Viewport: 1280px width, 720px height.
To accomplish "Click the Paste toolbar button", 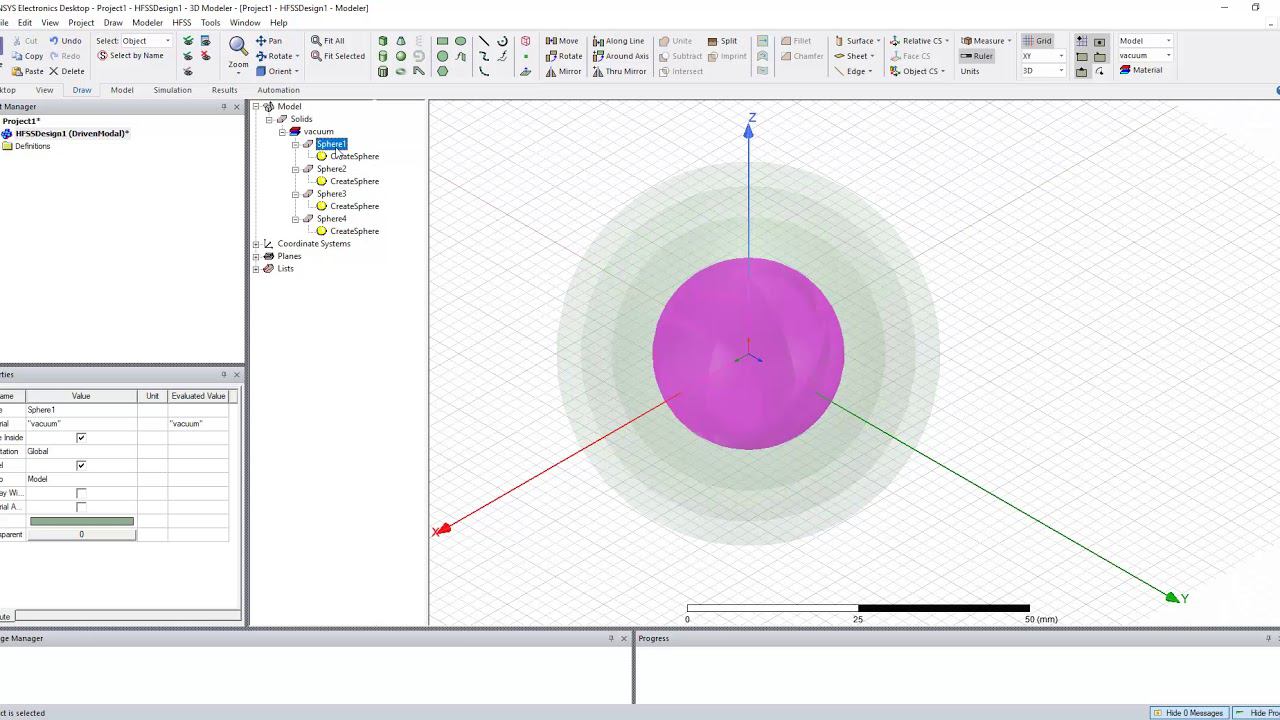I will (x=28, y=71).
